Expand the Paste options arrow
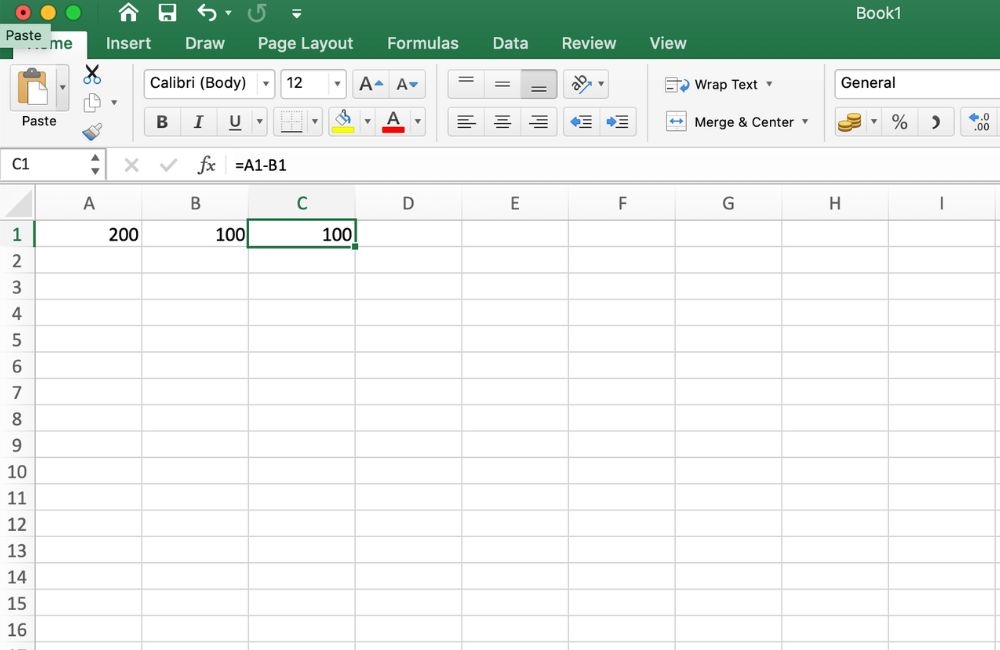1000x650 pixels. [x=62, y=87]
